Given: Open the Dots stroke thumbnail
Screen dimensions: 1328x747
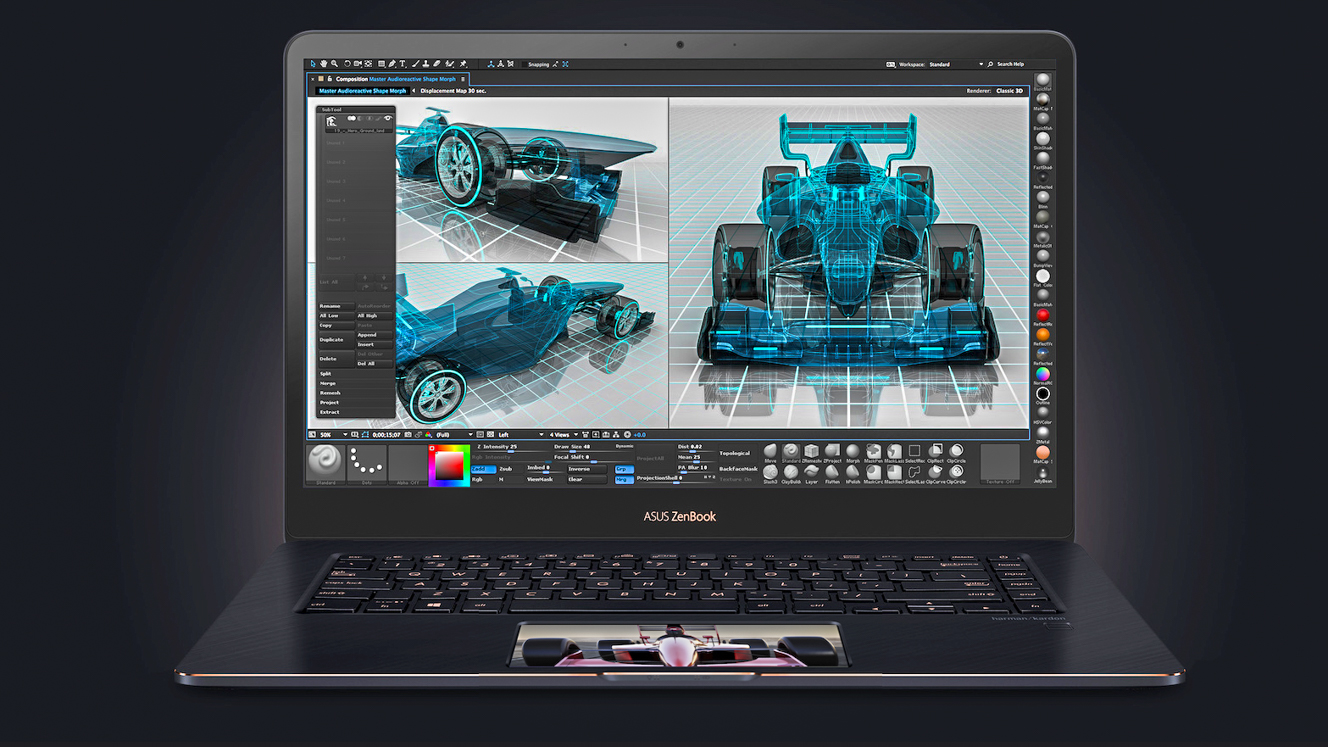Looking at the screenshot, I should point(367,464).
